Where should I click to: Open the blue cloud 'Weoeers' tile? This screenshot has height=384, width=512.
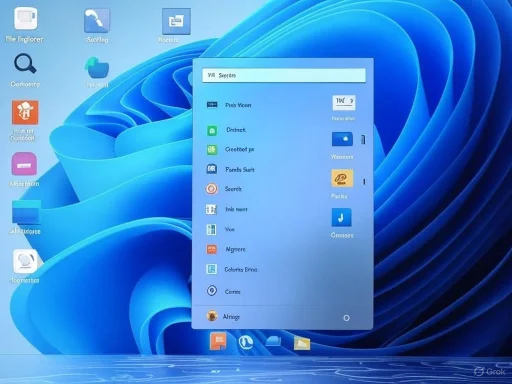(x=342, y=139)
